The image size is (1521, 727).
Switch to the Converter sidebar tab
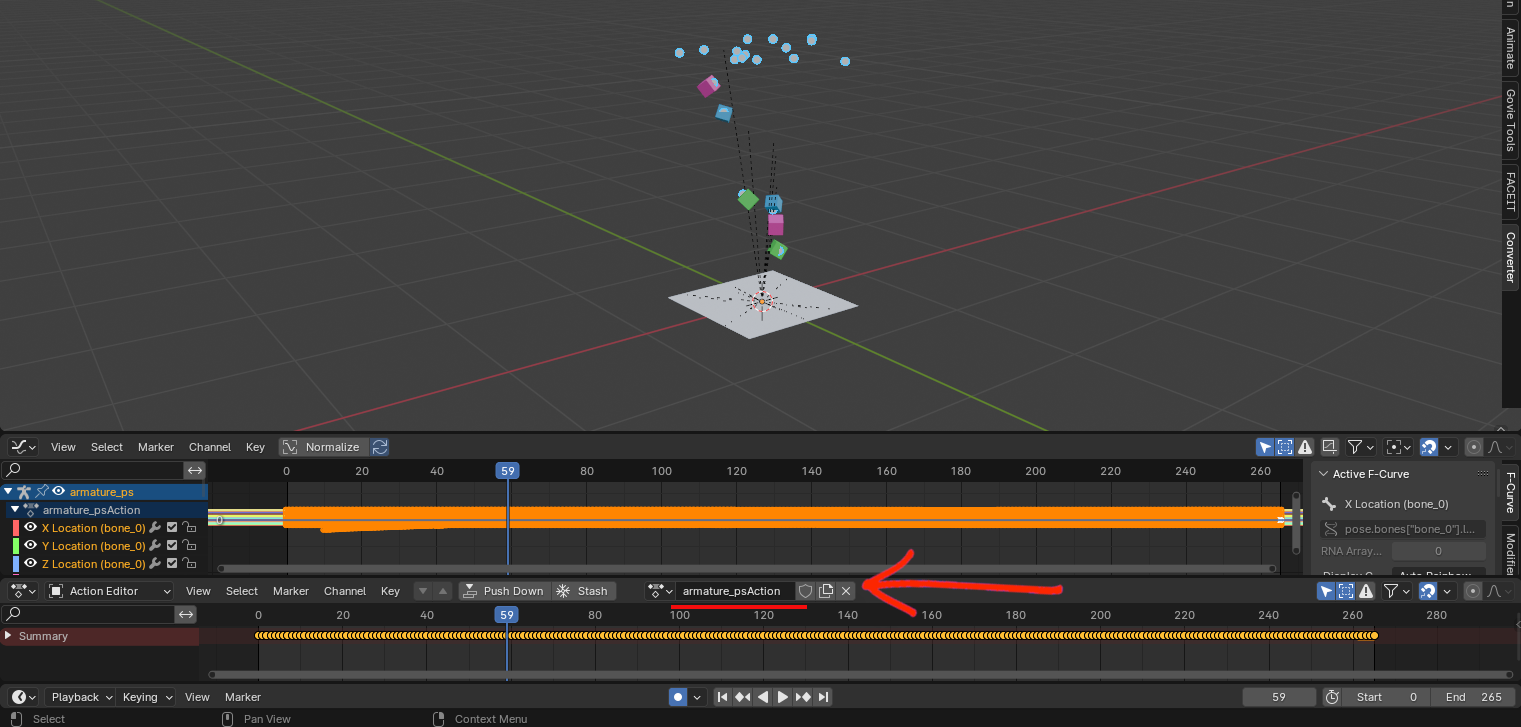click(x=1510, y=257)
